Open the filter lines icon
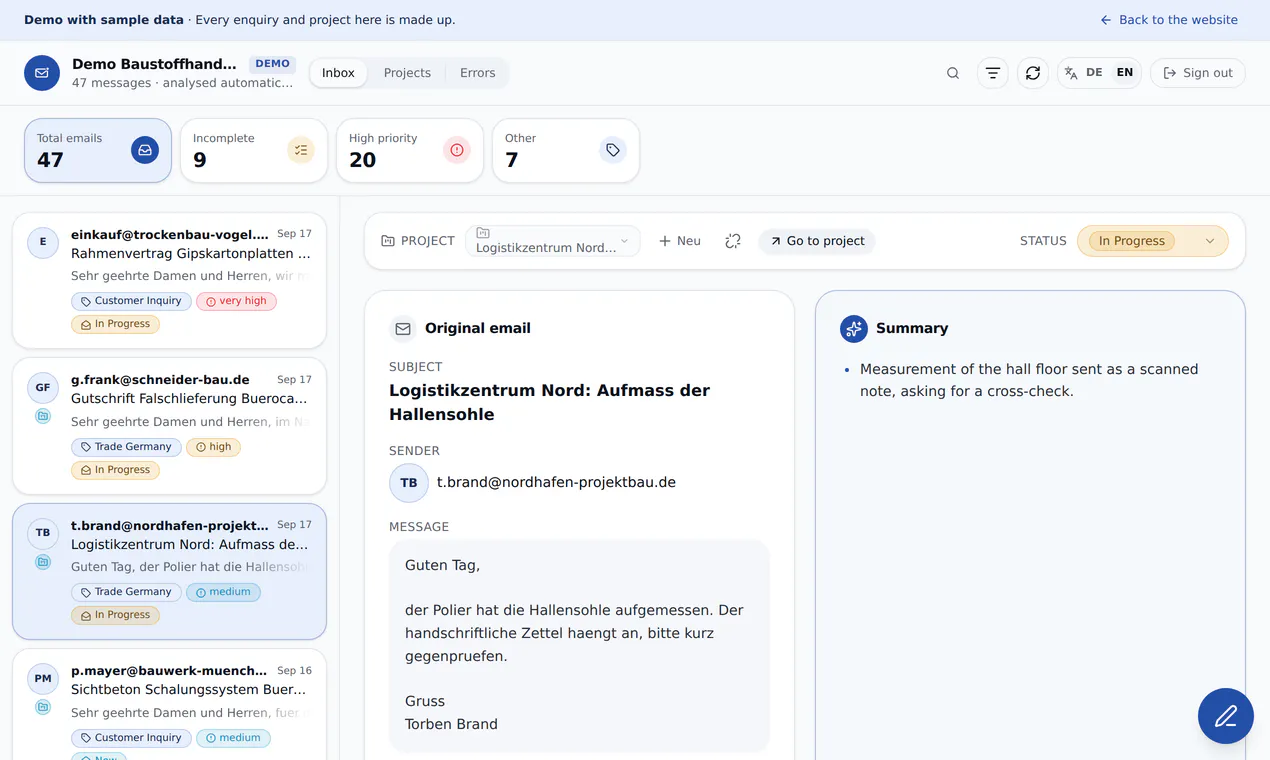This screenshot has height=760, width=1270. click(x=992, y=73)
